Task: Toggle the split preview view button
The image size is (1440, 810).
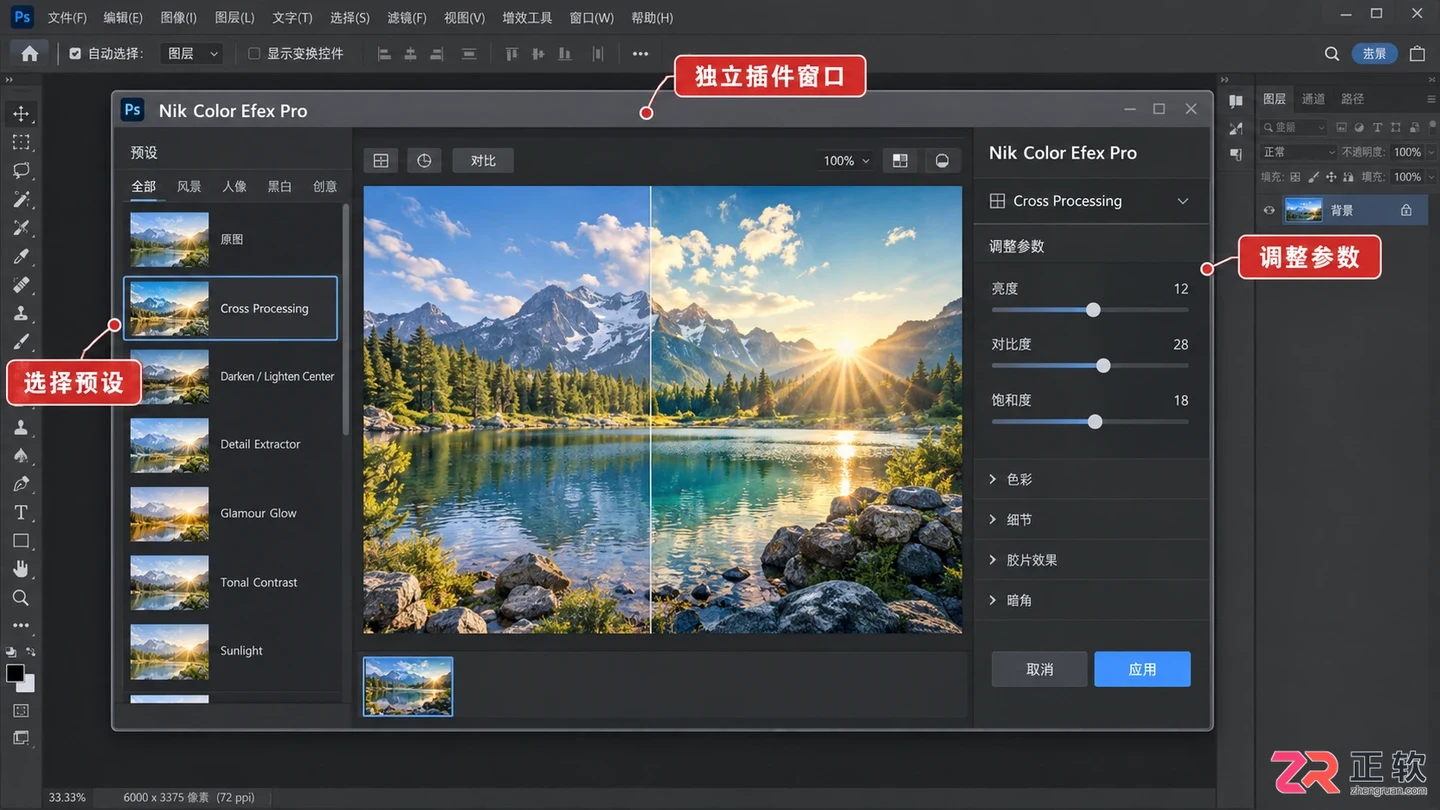Action: click(900, 160)
